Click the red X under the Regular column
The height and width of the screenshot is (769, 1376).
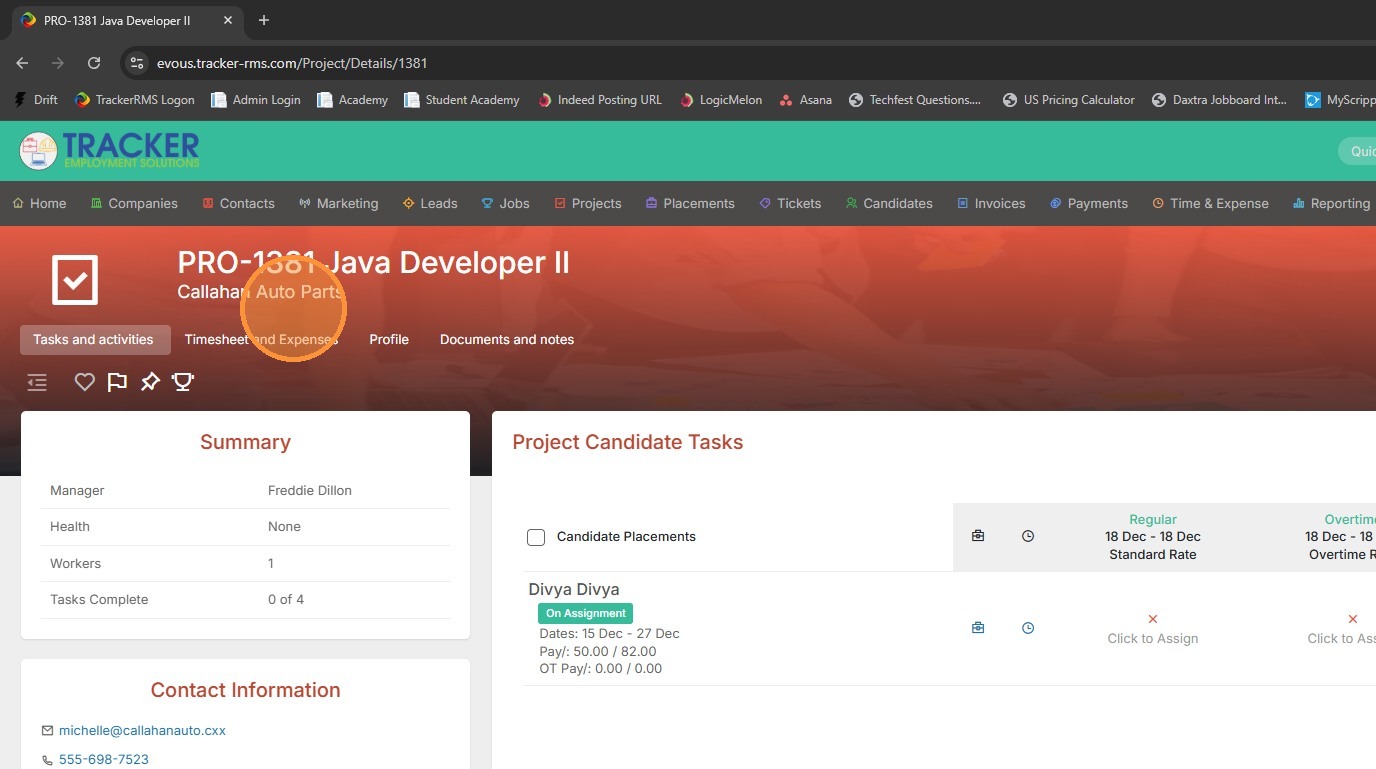click(x=1153, y=619)
